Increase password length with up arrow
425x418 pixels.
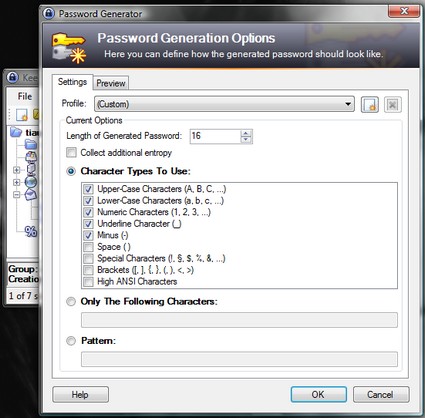pyautogui.click(x=246, y=133)
